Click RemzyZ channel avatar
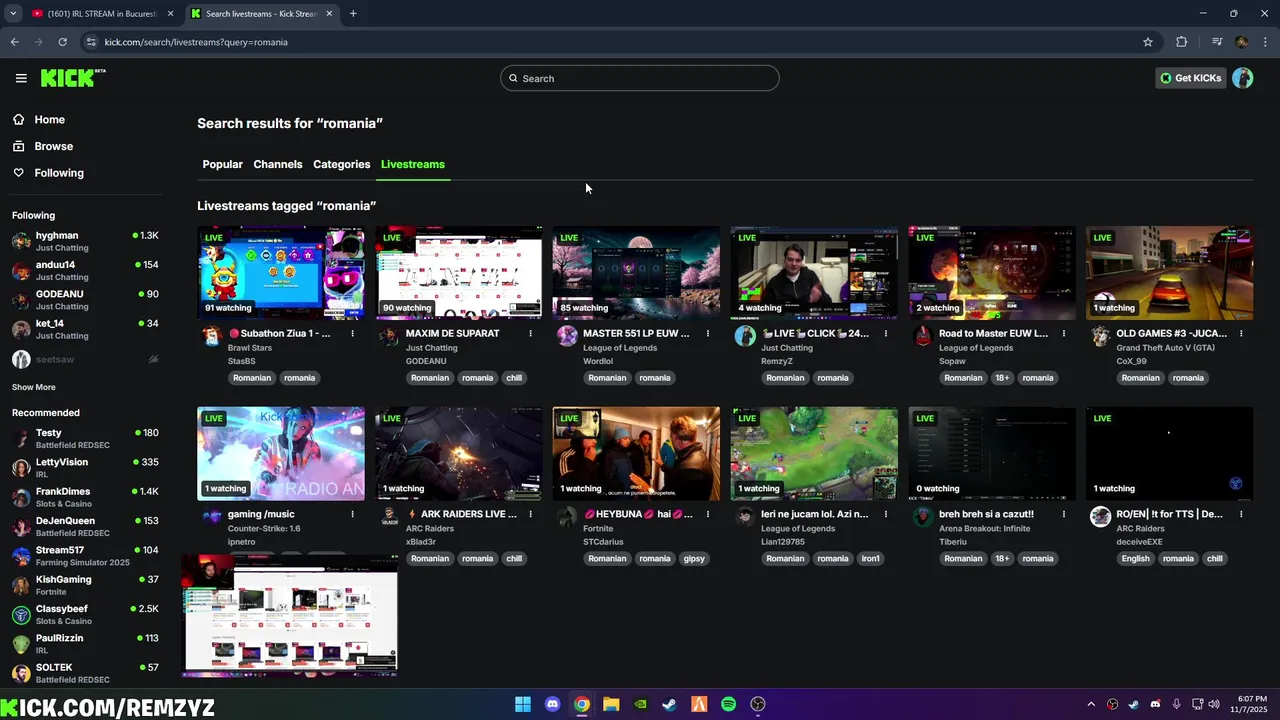The image size is (1280, 720). point(745,336)
